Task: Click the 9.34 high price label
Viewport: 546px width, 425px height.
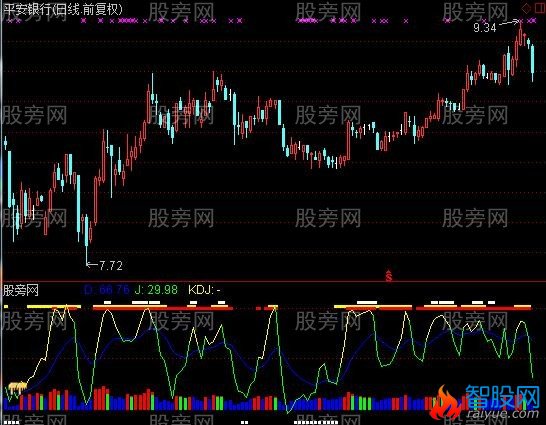Action: coord(485,28)
